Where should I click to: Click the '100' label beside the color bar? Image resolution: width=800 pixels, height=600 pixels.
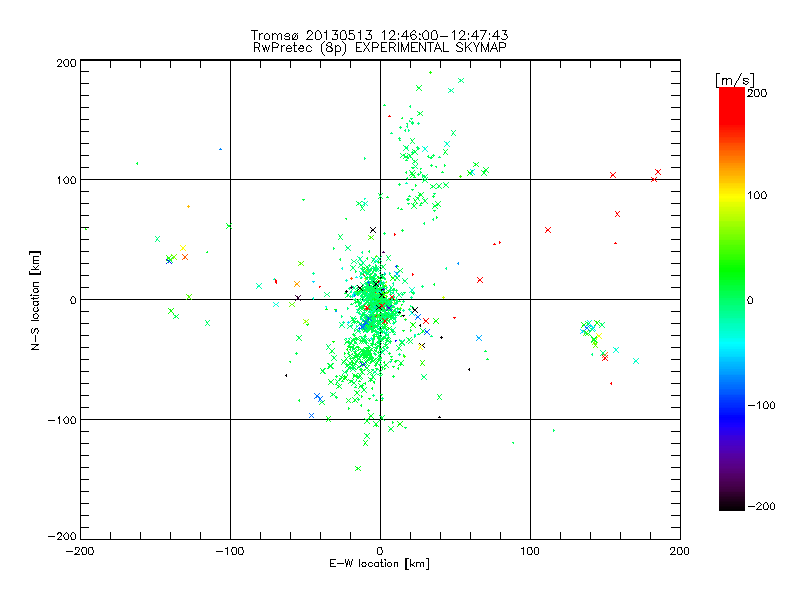pos(757,195)
